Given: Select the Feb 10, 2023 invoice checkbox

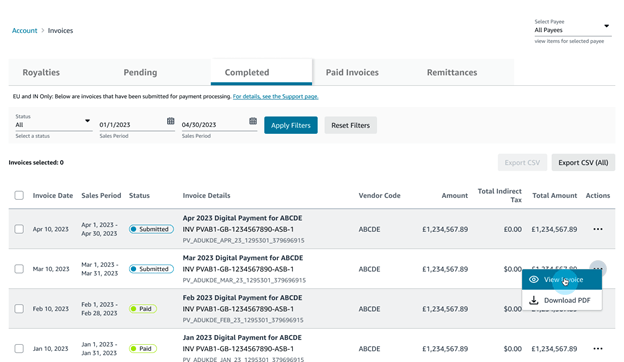Looking at the screenshot, I should pos(19,309).
